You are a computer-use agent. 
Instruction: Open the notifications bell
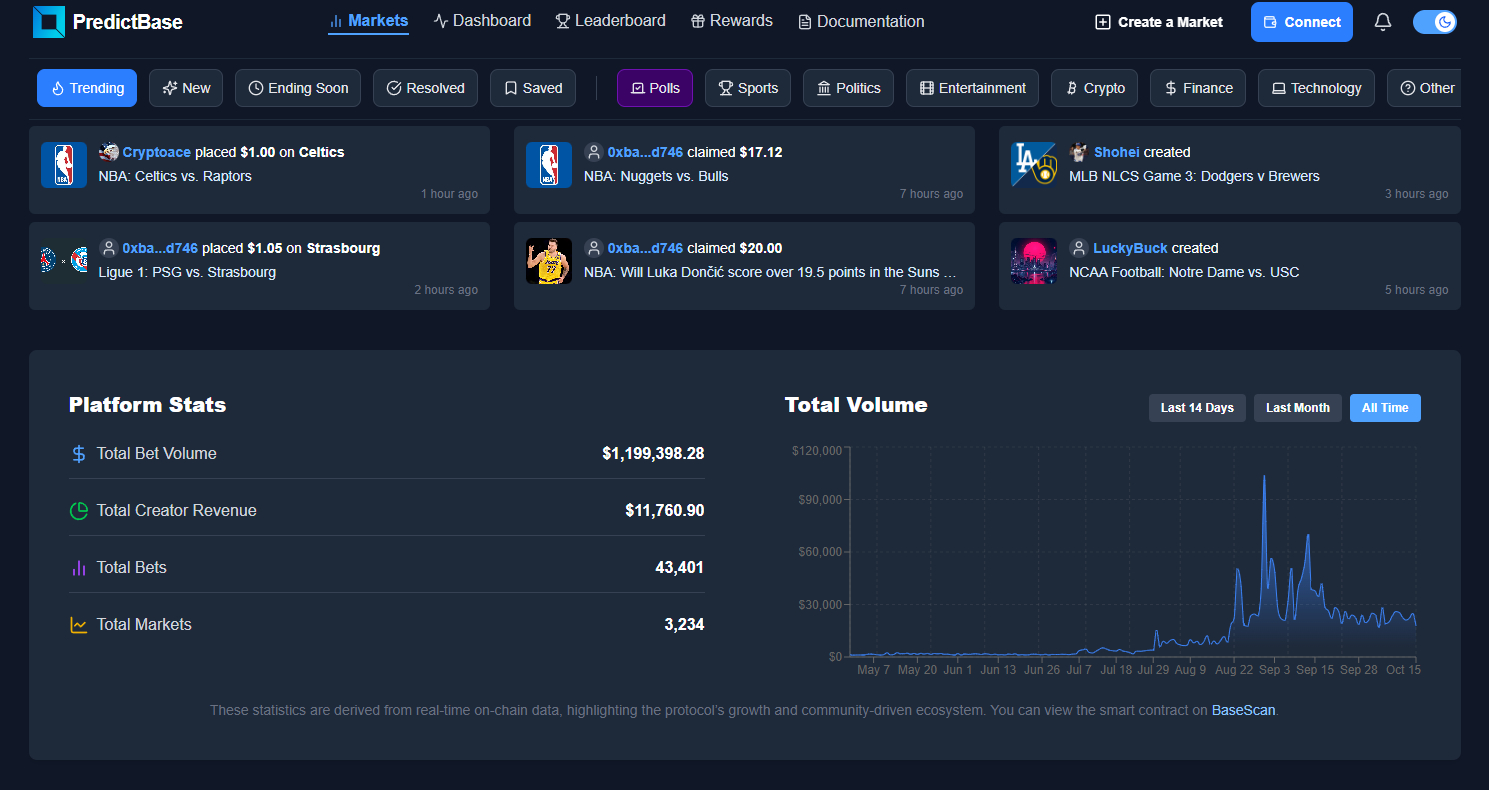pyautogui.click(x=1382, y=22)
